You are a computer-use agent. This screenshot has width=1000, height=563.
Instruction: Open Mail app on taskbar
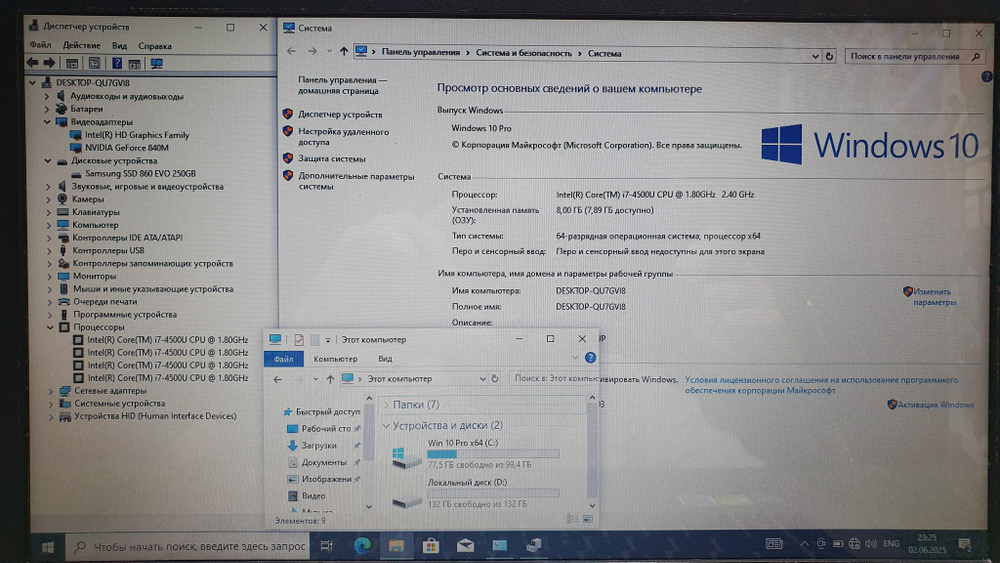(465, 546)
